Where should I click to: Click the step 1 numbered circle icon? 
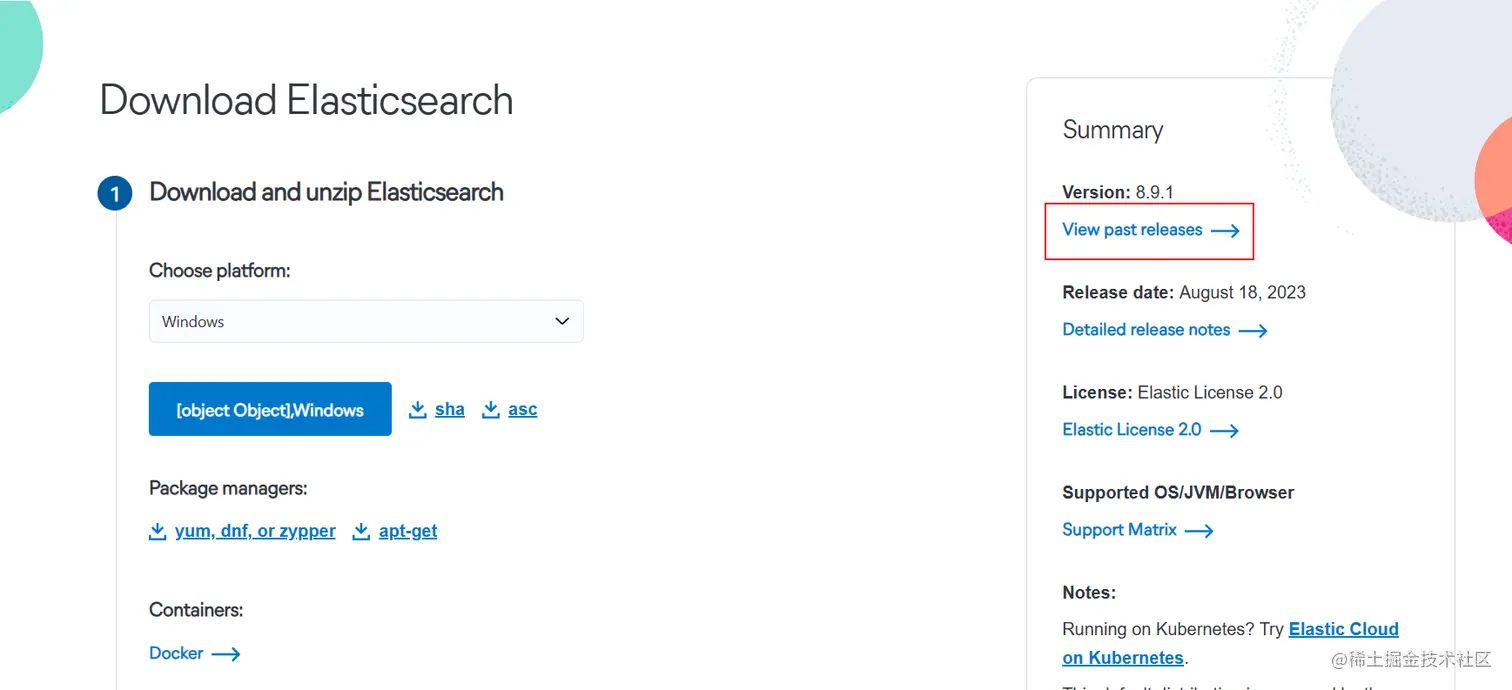coord(114,193)
